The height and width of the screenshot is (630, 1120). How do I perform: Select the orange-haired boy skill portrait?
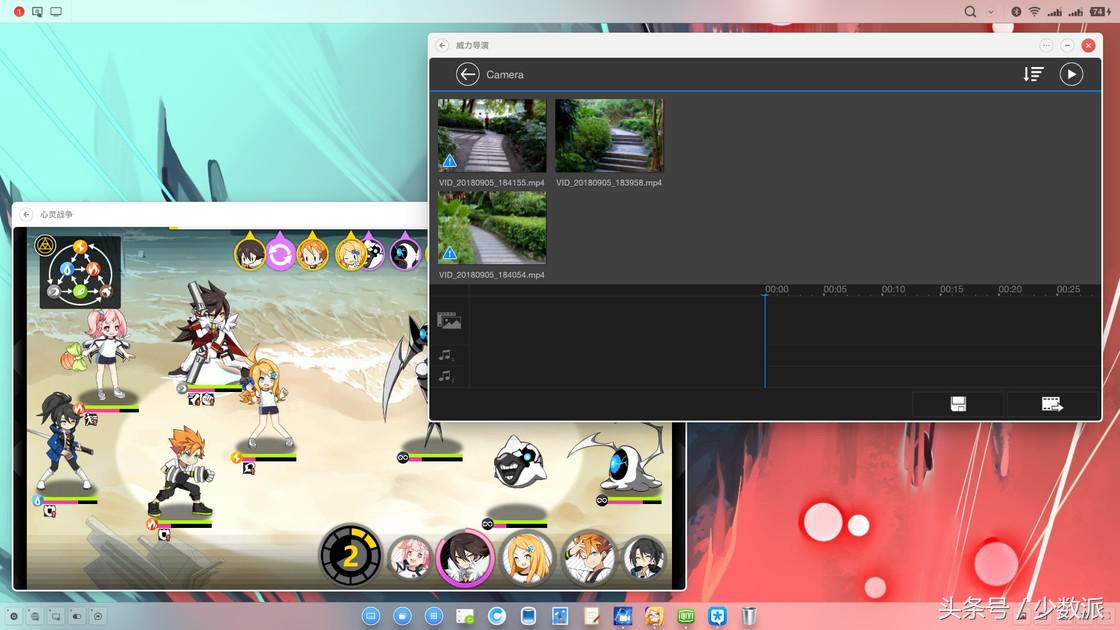click(x=588, y=557)
